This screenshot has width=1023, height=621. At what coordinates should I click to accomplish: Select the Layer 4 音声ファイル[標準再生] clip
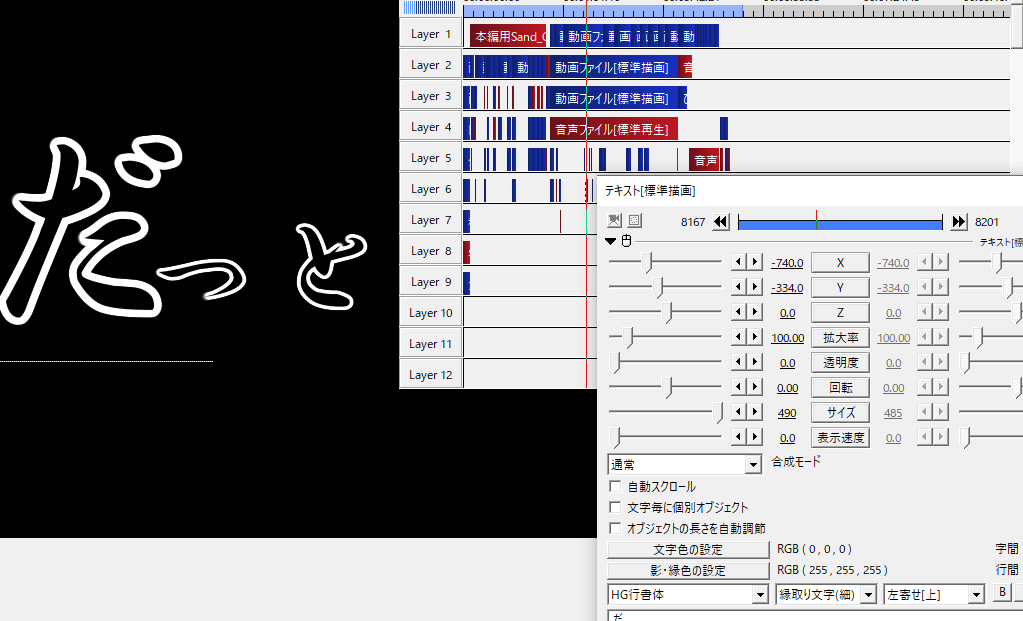point(613,128)
